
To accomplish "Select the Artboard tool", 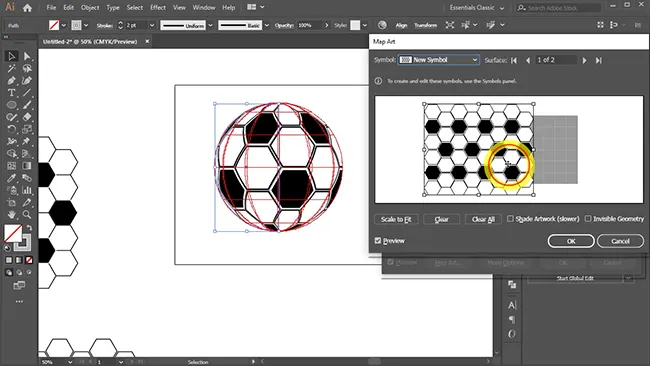I will click(12, 203).
